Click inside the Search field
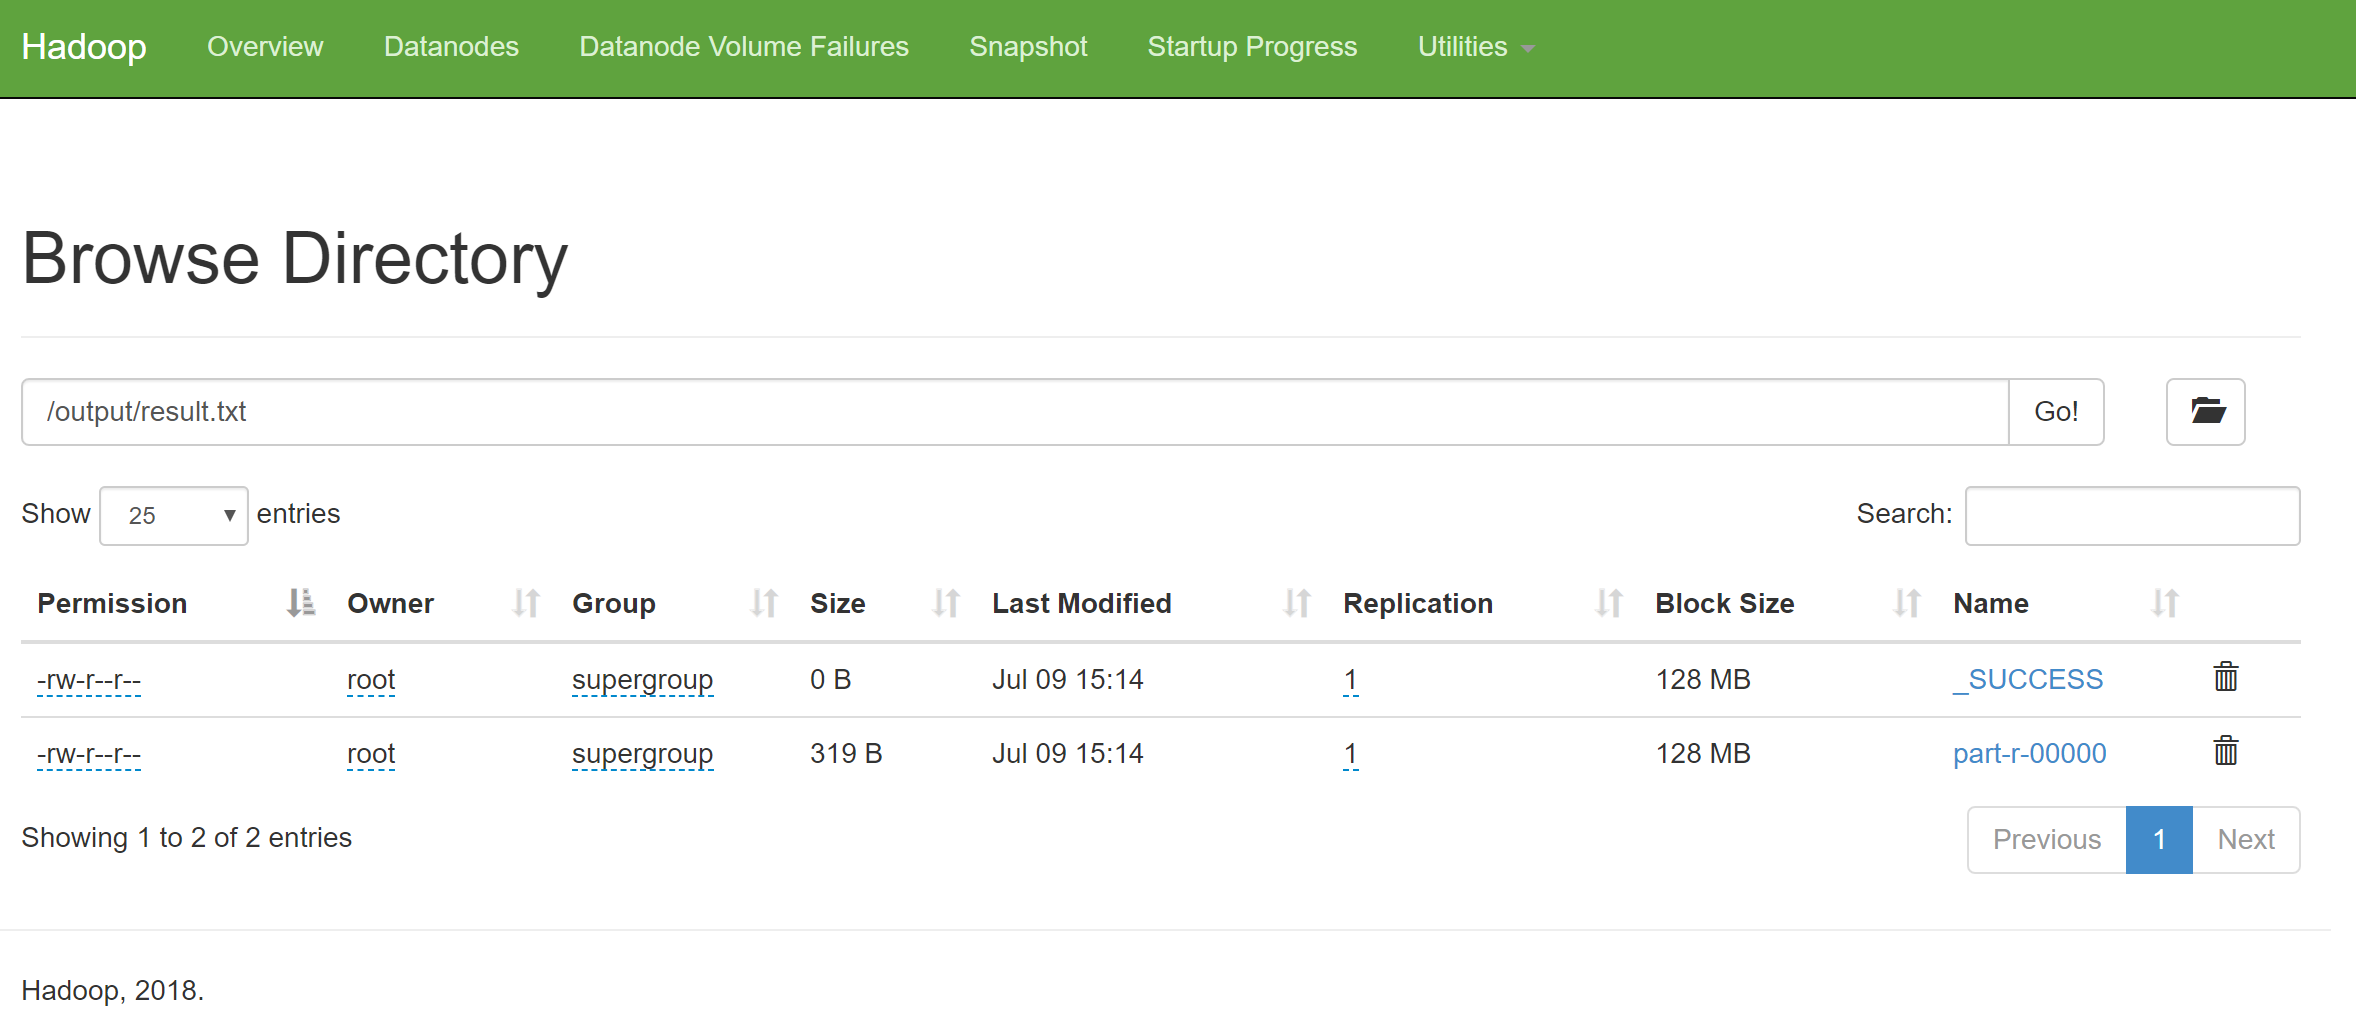Image resolution: width=2356 pixels, height=1034 pixels. (2131, 515)
